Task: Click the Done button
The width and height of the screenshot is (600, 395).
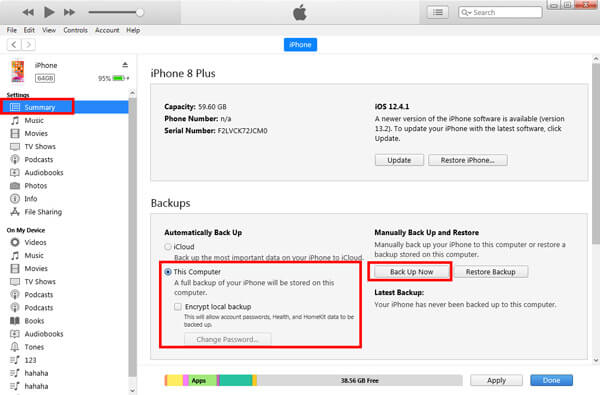Action: pos(551,380)
